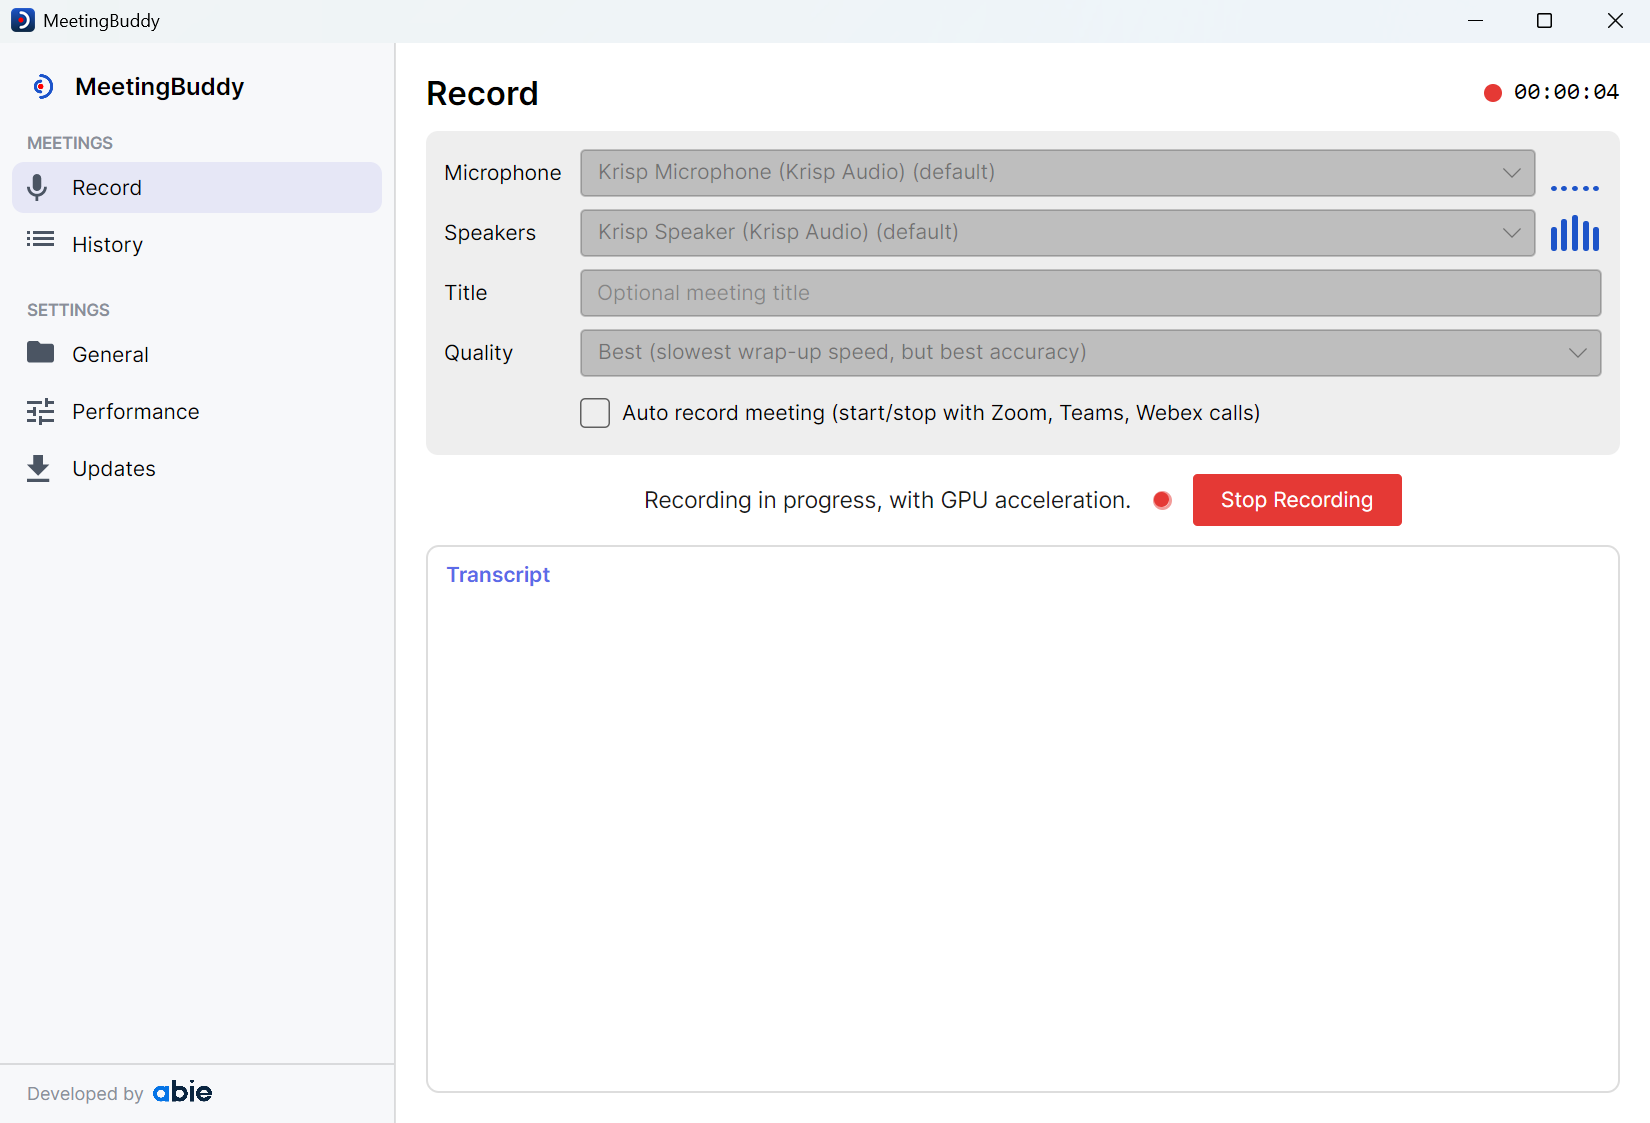This screenshot has height=1123, width=1650.
Task: Close the MeetingBuddy window
Action: pyautogui.click(x=1615, y=20)
